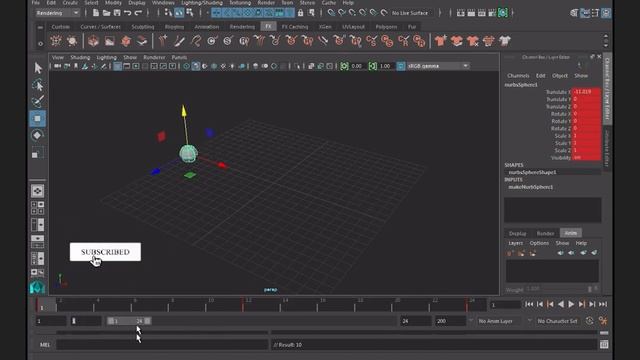Click the Create nCloth shirt icon
The height and width of the screenshot is (360, 640).
(x=440, y=41)
